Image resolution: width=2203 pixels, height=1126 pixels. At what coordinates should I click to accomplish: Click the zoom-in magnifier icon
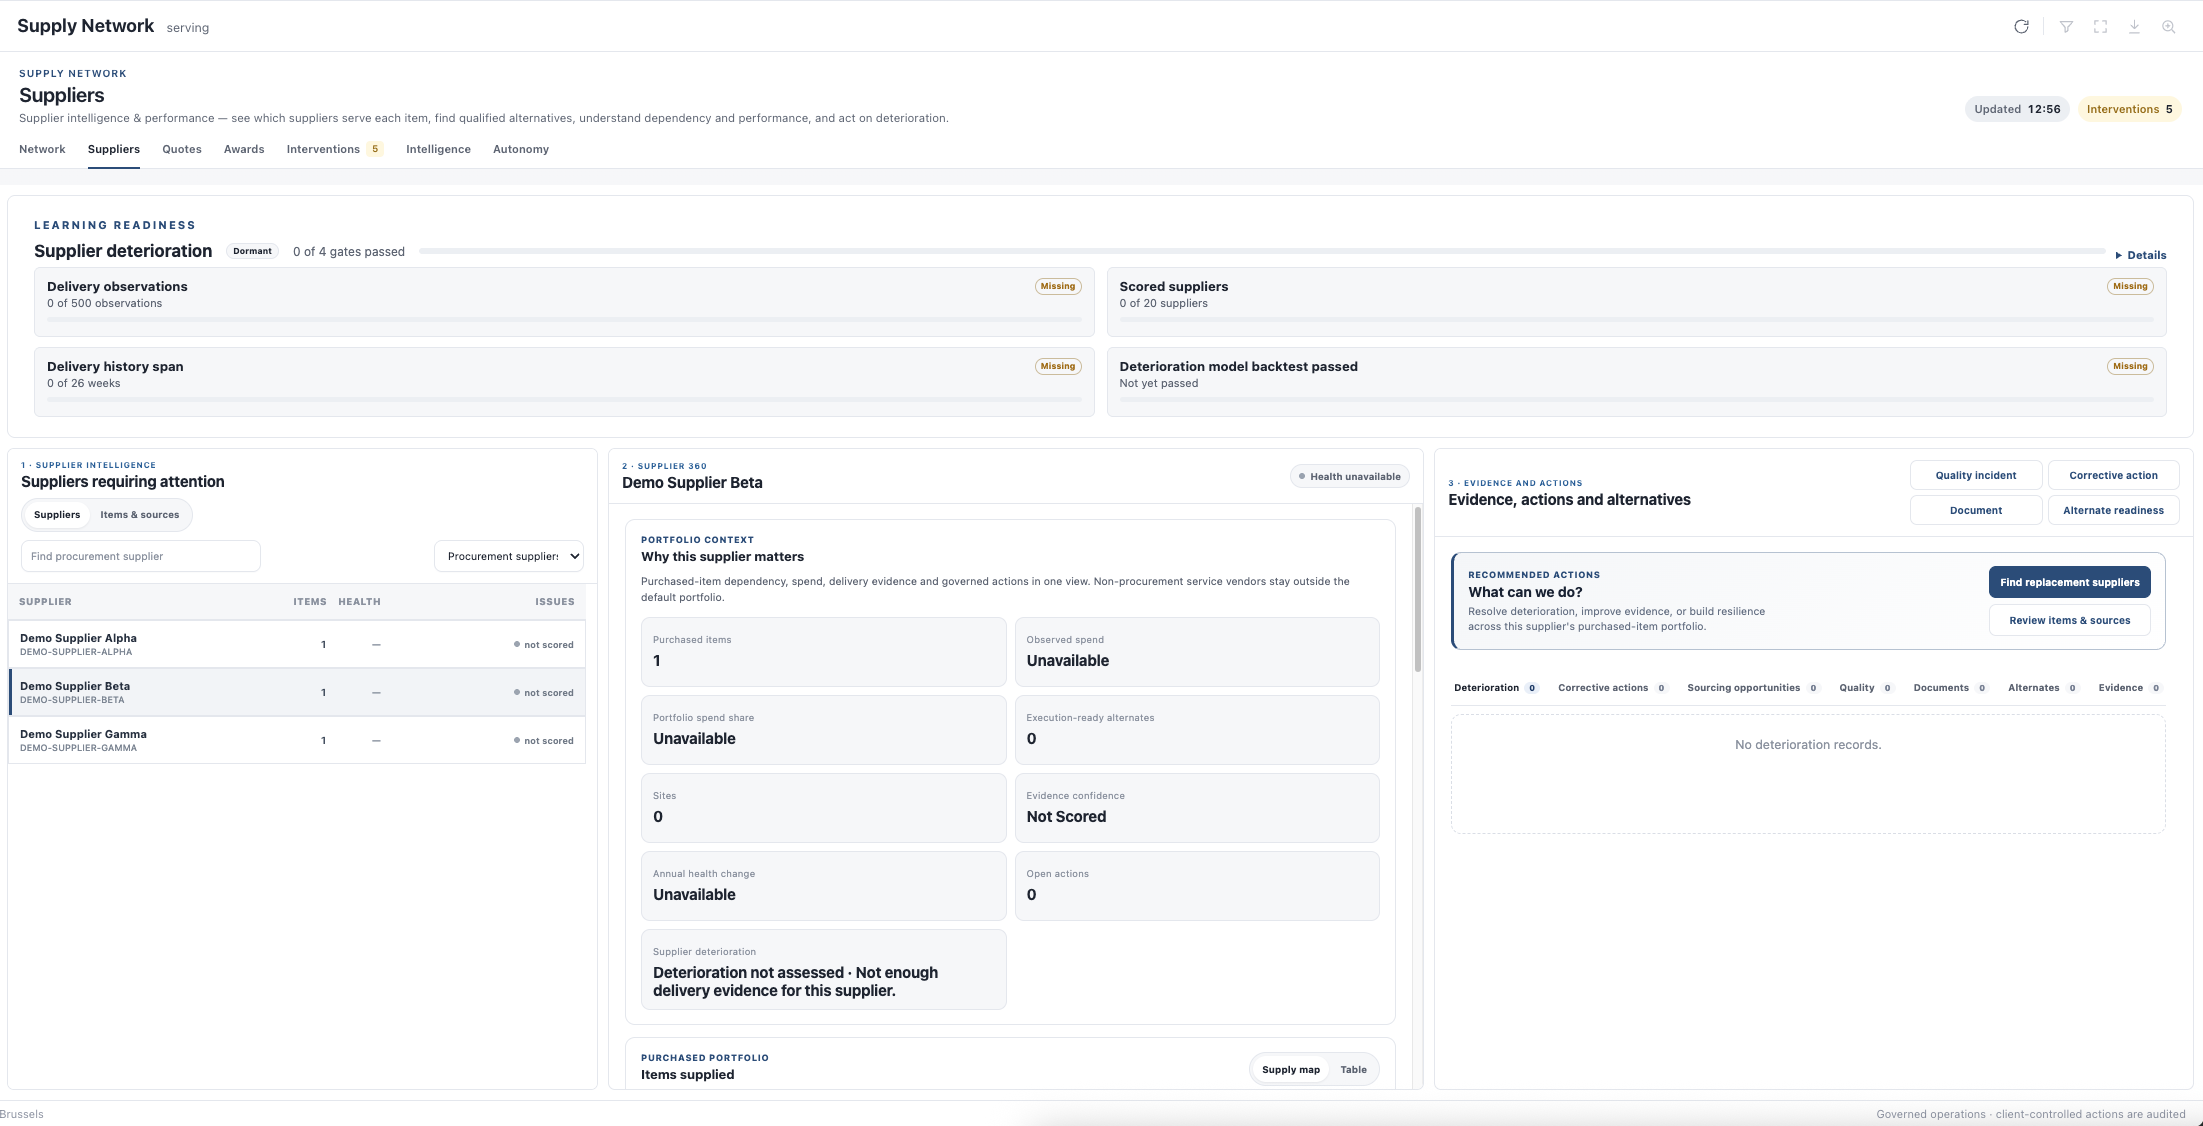(x=2168, y=27)
